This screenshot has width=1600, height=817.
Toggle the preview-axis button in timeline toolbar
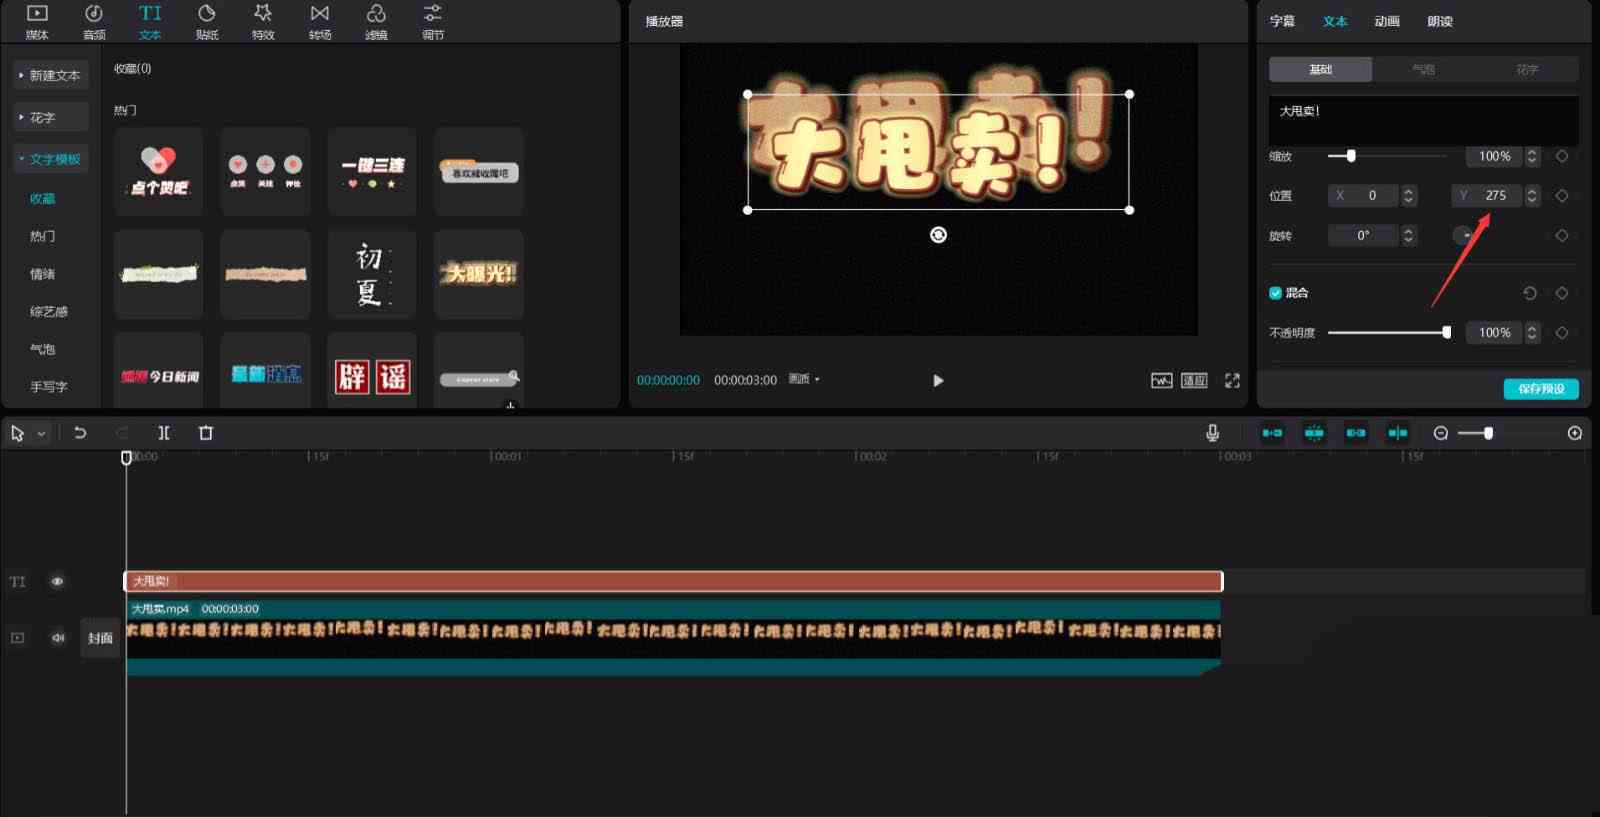[x=1398, y=433]
